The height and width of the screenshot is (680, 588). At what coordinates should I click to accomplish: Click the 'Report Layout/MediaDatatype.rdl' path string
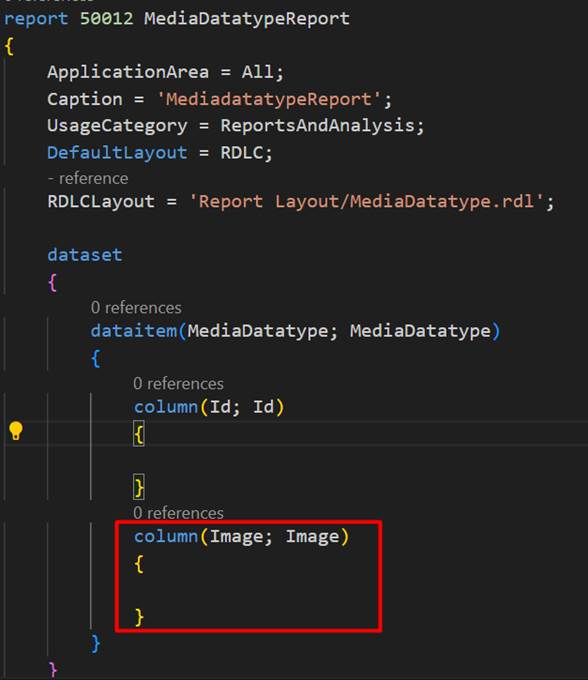click(x=366, y=202)
